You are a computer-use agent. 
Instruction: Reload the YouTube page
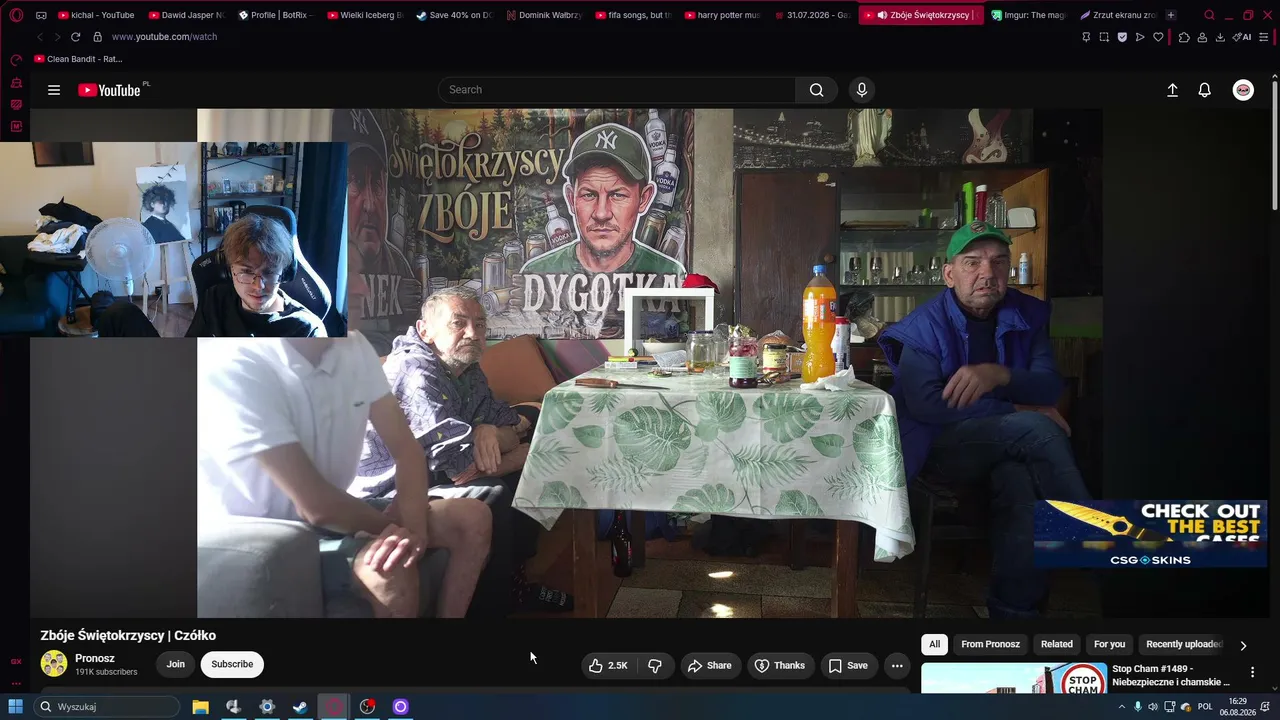coord(75,37)
